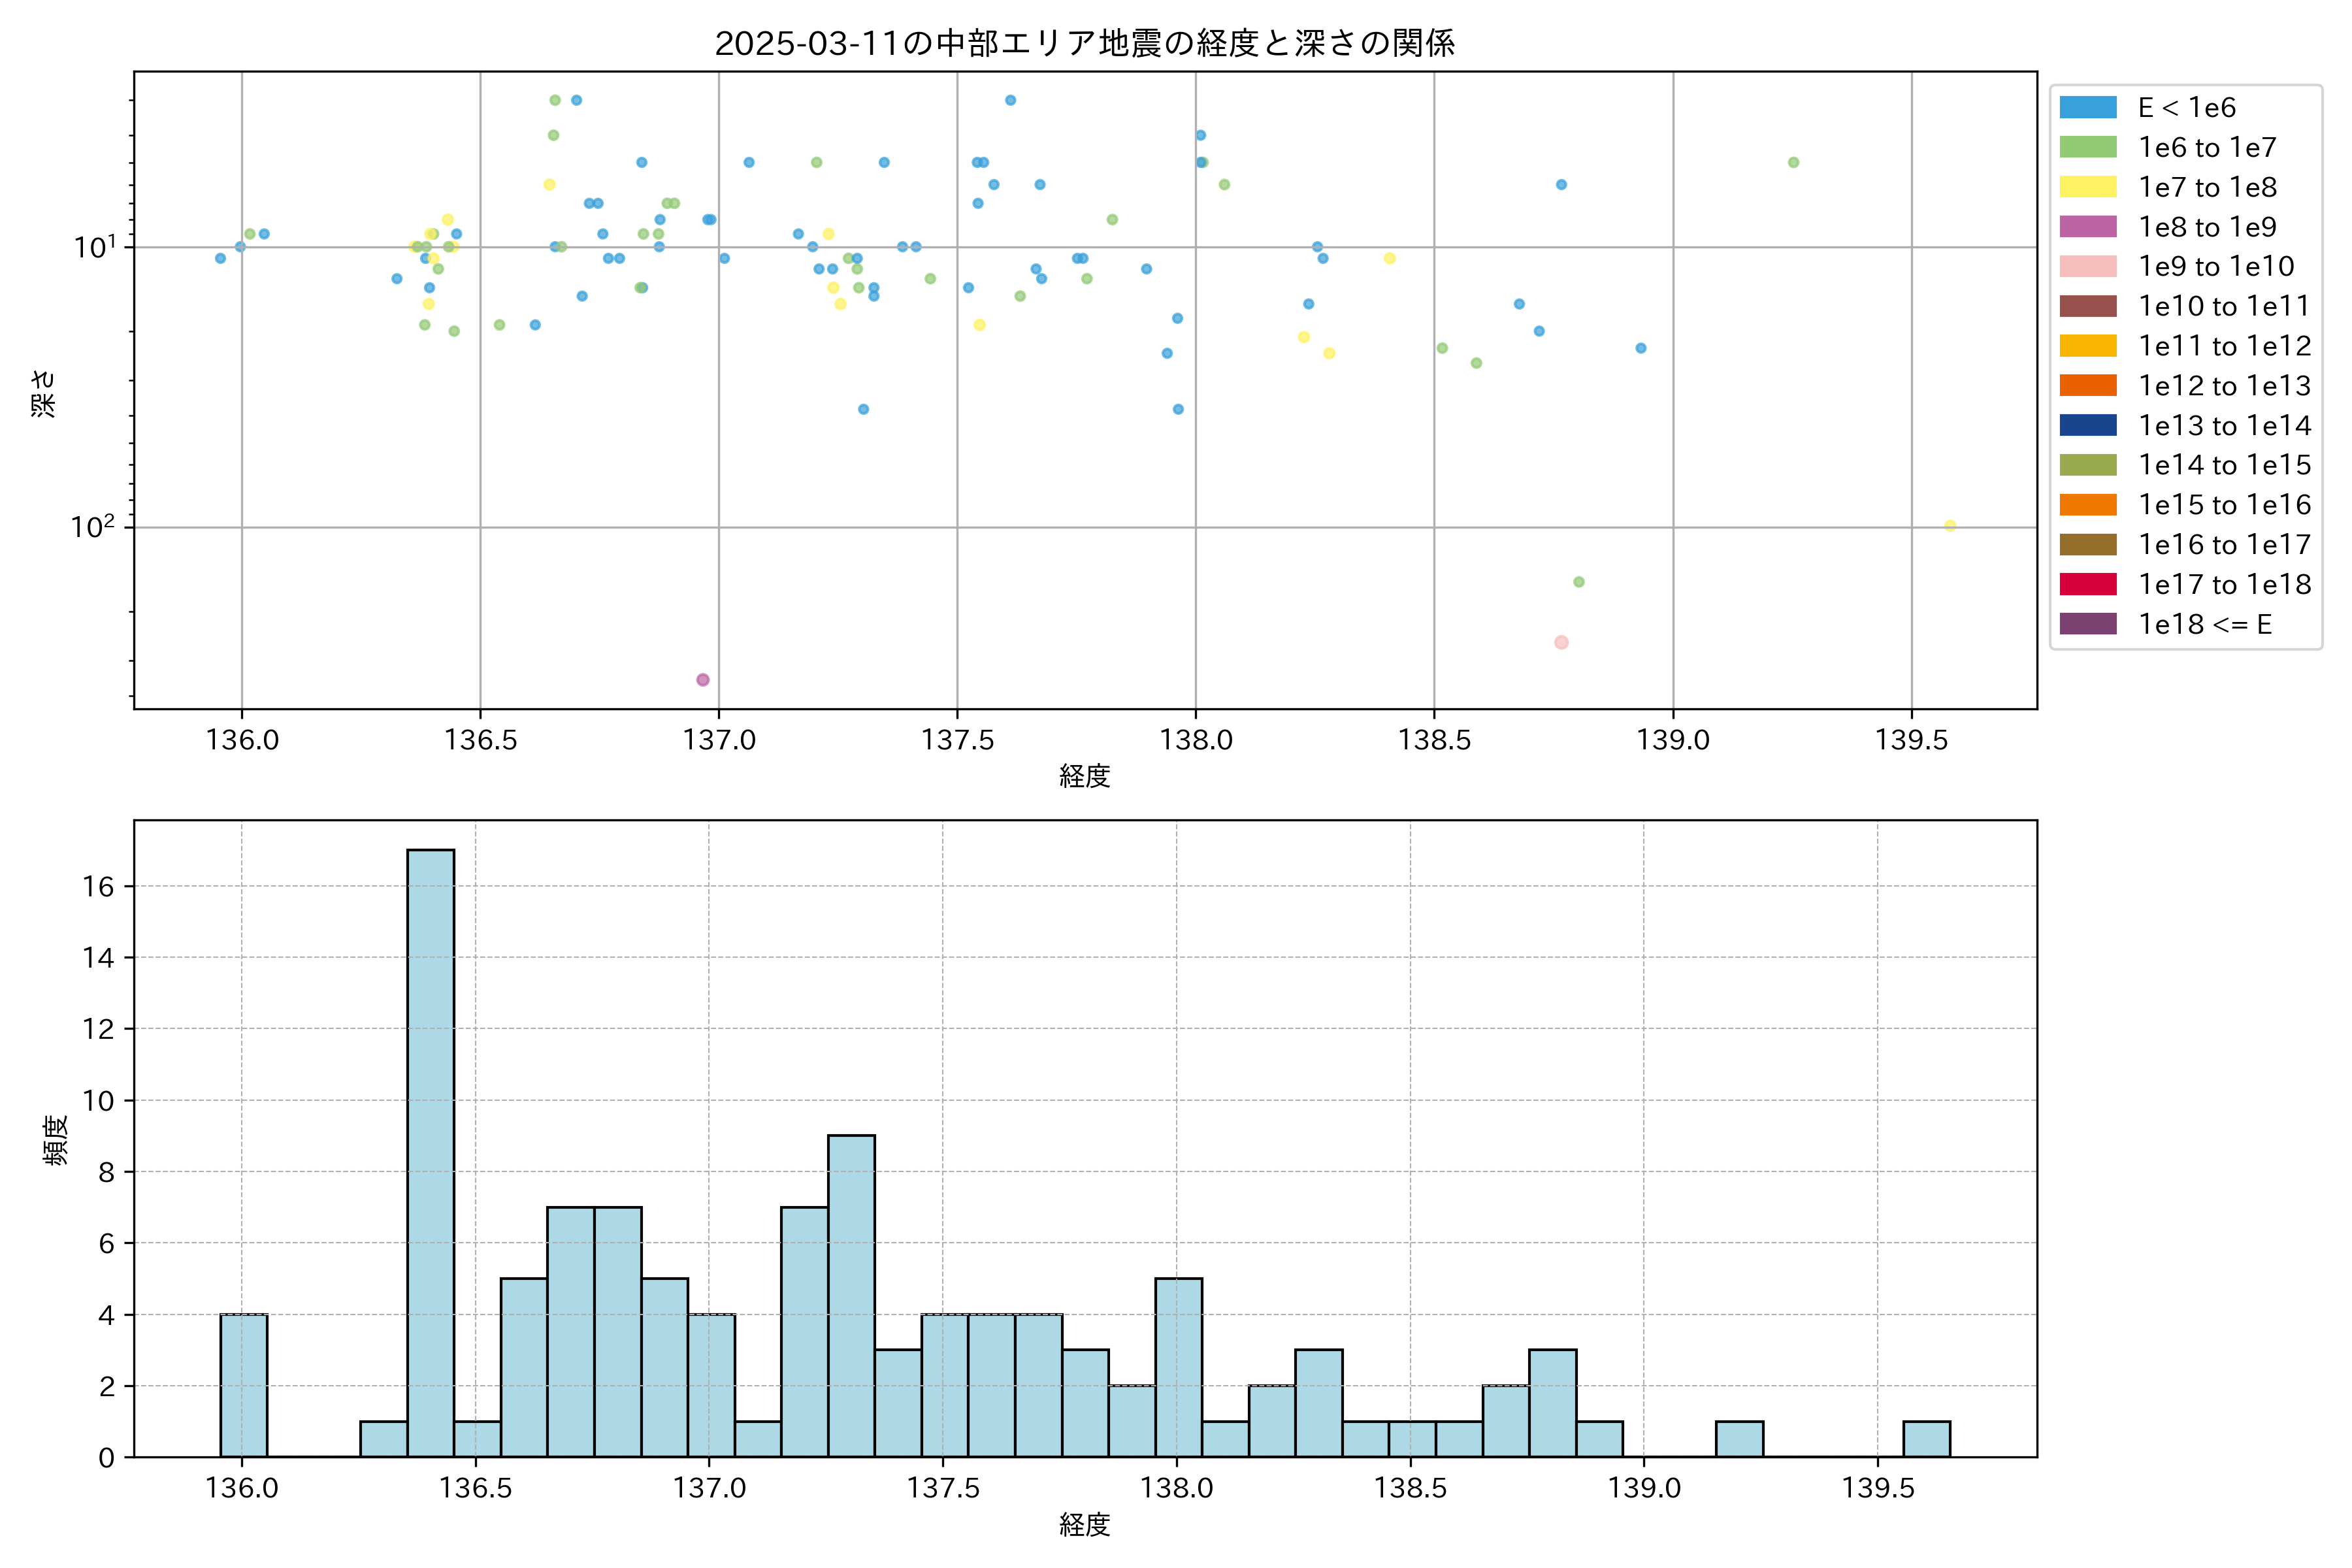Click the navy '1e13 to 1e14' legend swatch

point(2087,425)
